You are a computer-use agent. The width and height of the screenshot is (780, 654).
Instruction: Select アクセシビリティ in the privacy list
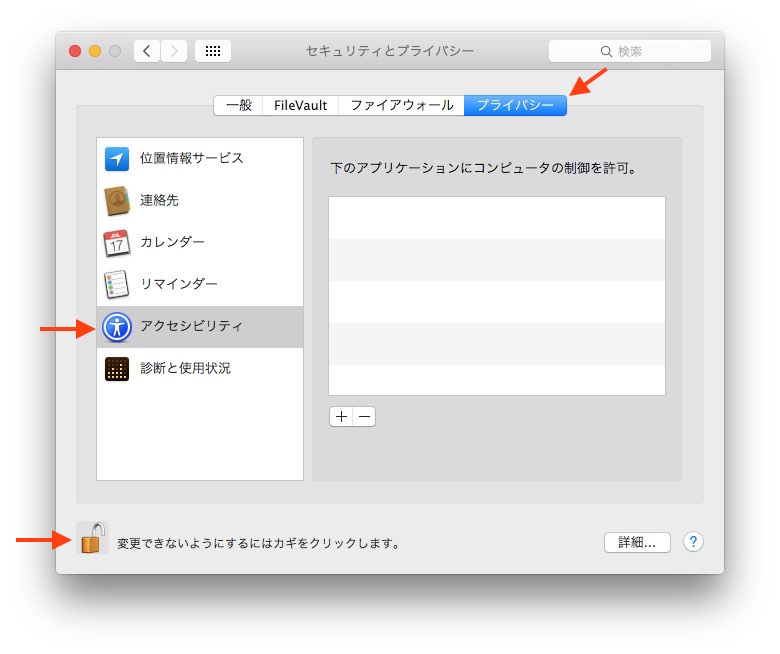pyautogui.click(x=200, y=327)
